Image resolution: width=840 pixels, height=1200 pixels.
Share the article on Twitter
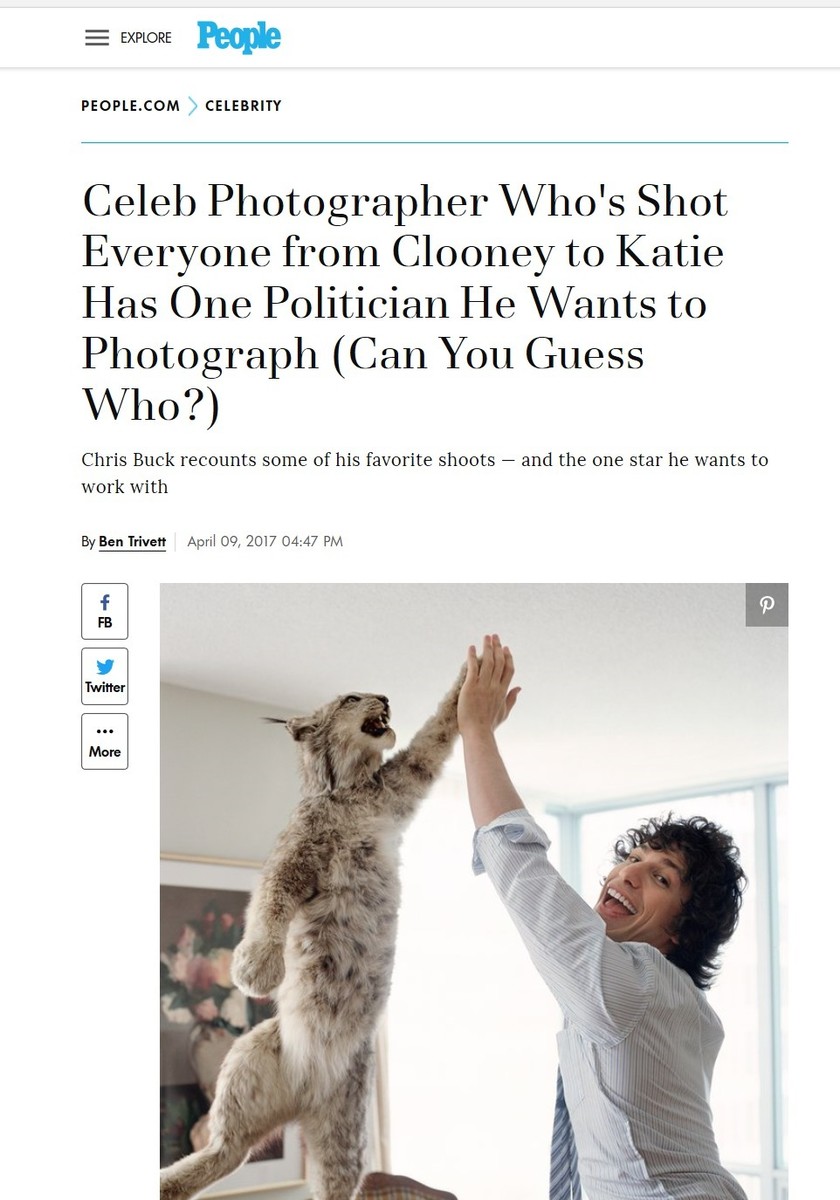105,675
